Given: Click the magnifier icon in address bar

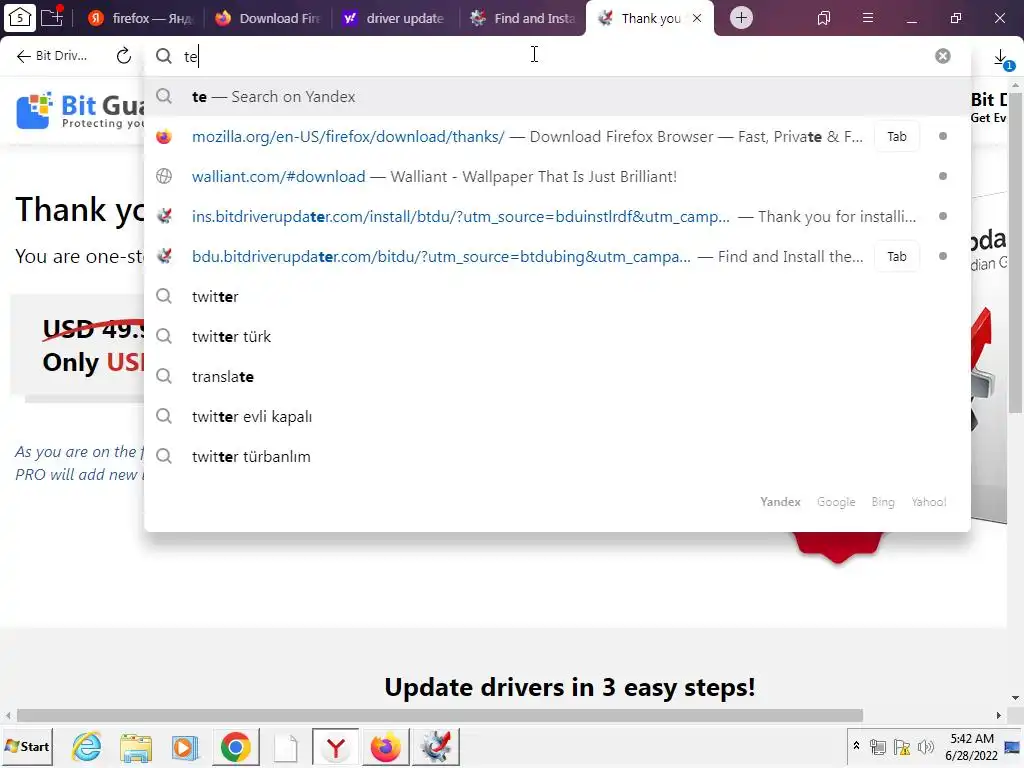Looking at the screenshot, I should (164, 56).
